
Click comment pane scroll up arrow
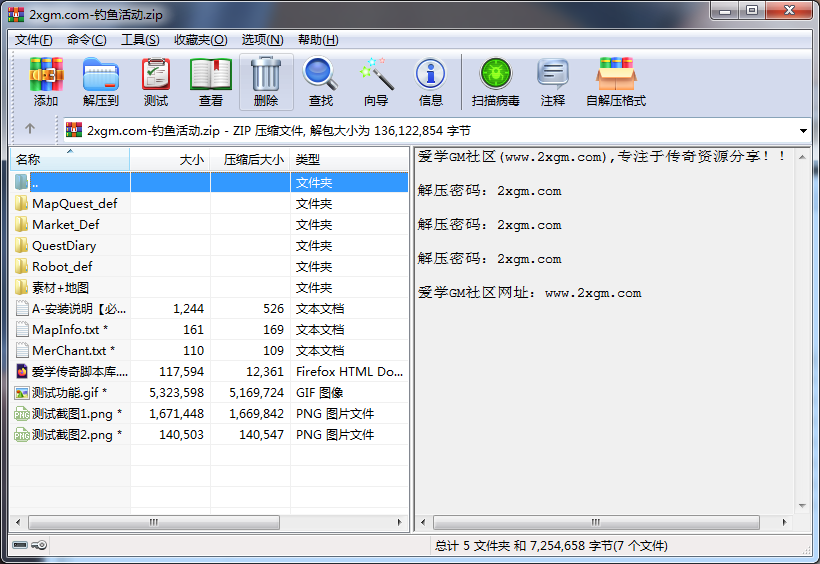[x=802, y=157]
